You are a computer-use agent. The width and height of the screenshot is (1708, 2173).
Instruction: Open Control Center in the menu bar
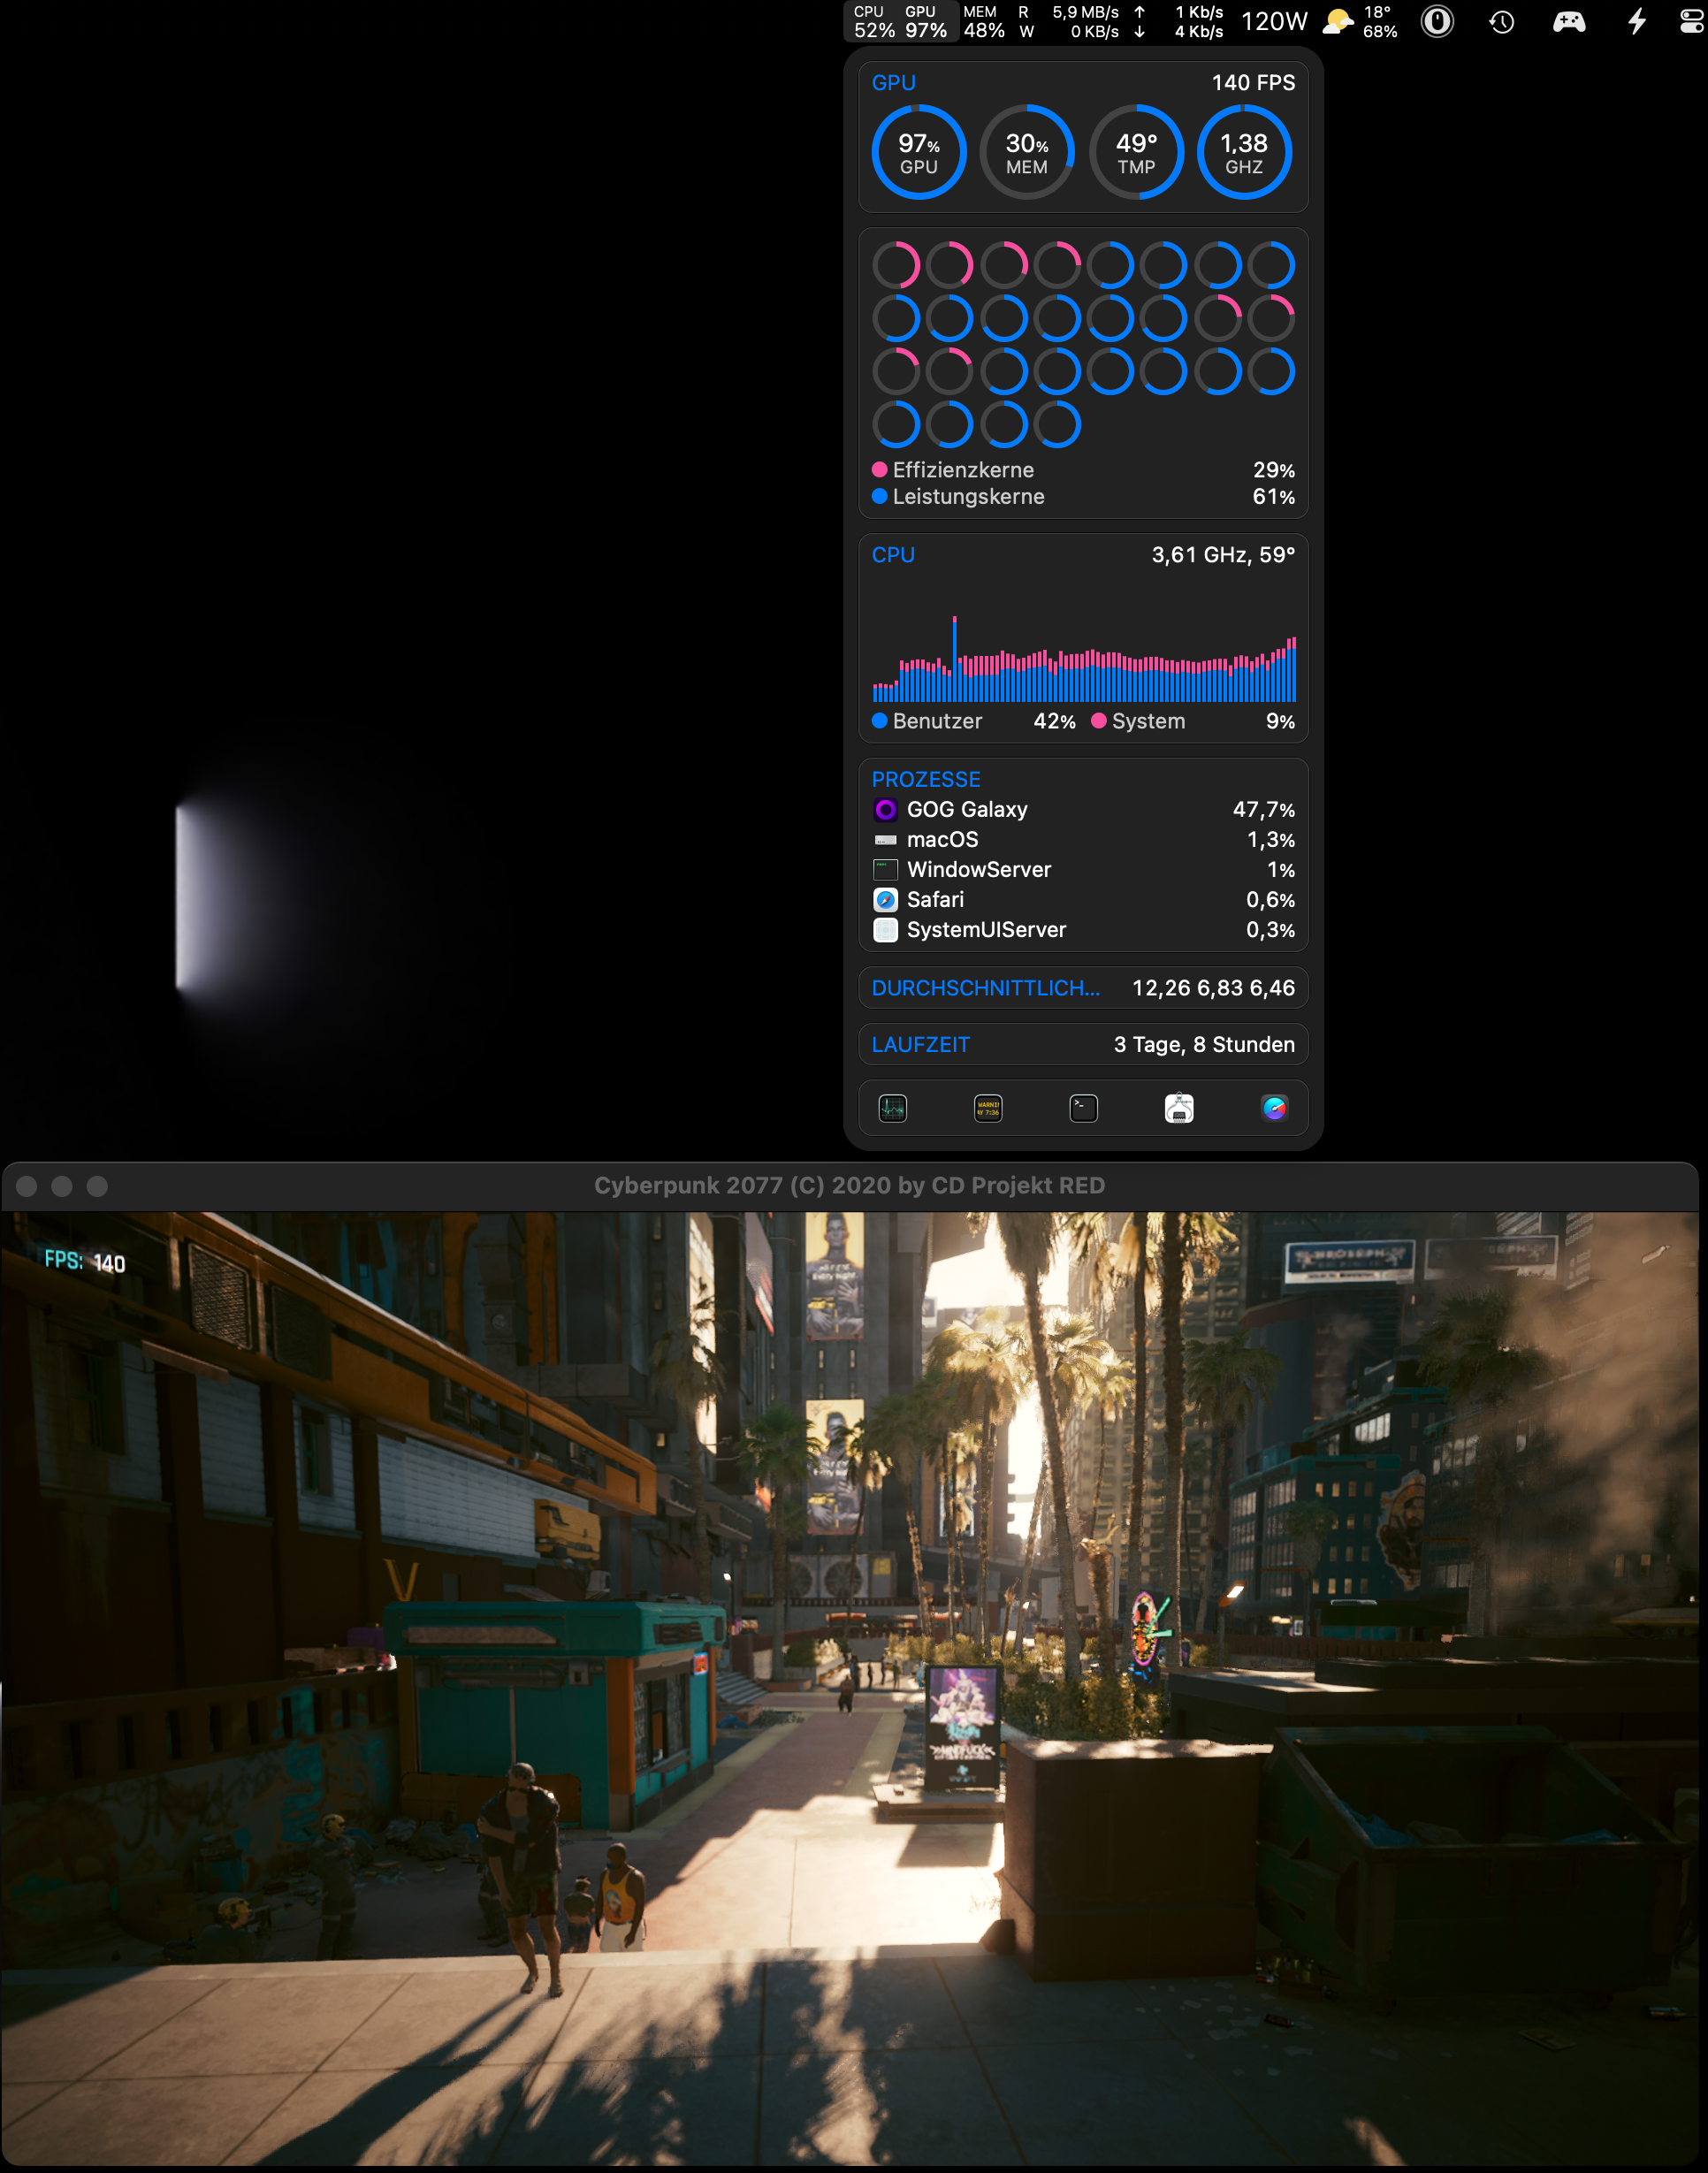(1692, 21)
